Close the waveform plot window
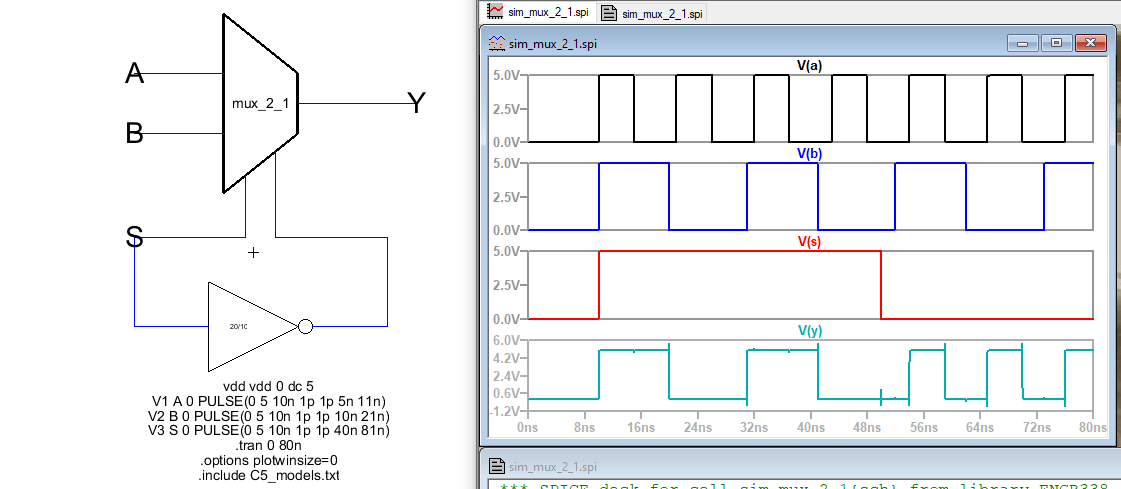The width and height of the screenshot is (1121, 489). (x=1089, y=43)
